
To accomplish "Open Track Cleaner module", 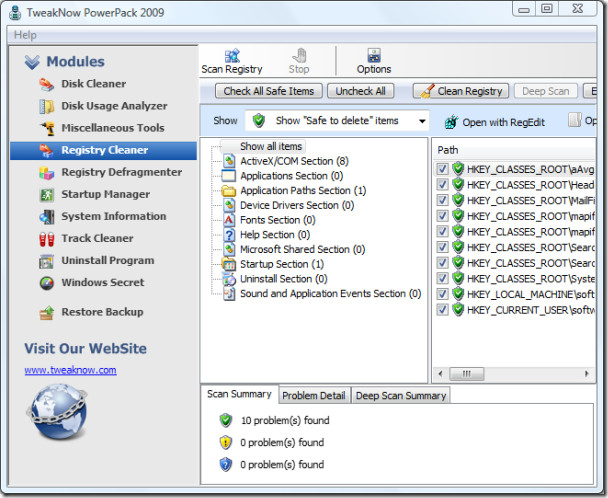I will tap(86, 239).
